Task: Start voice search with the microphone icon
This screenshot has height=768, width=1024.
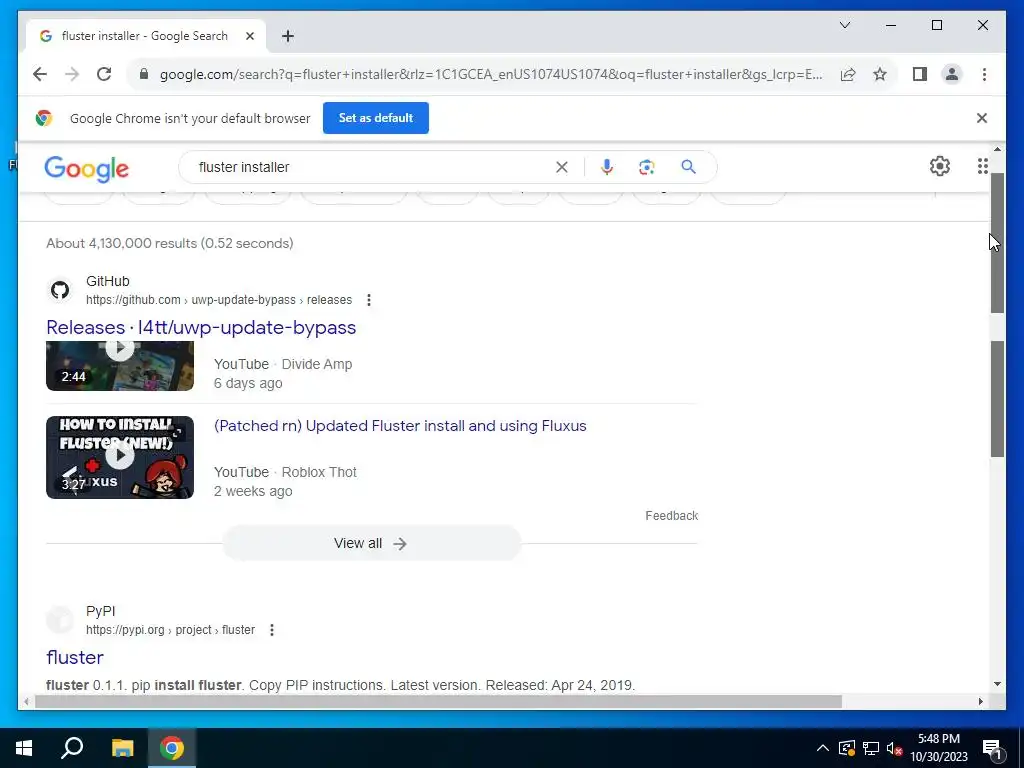Action: 607,167
